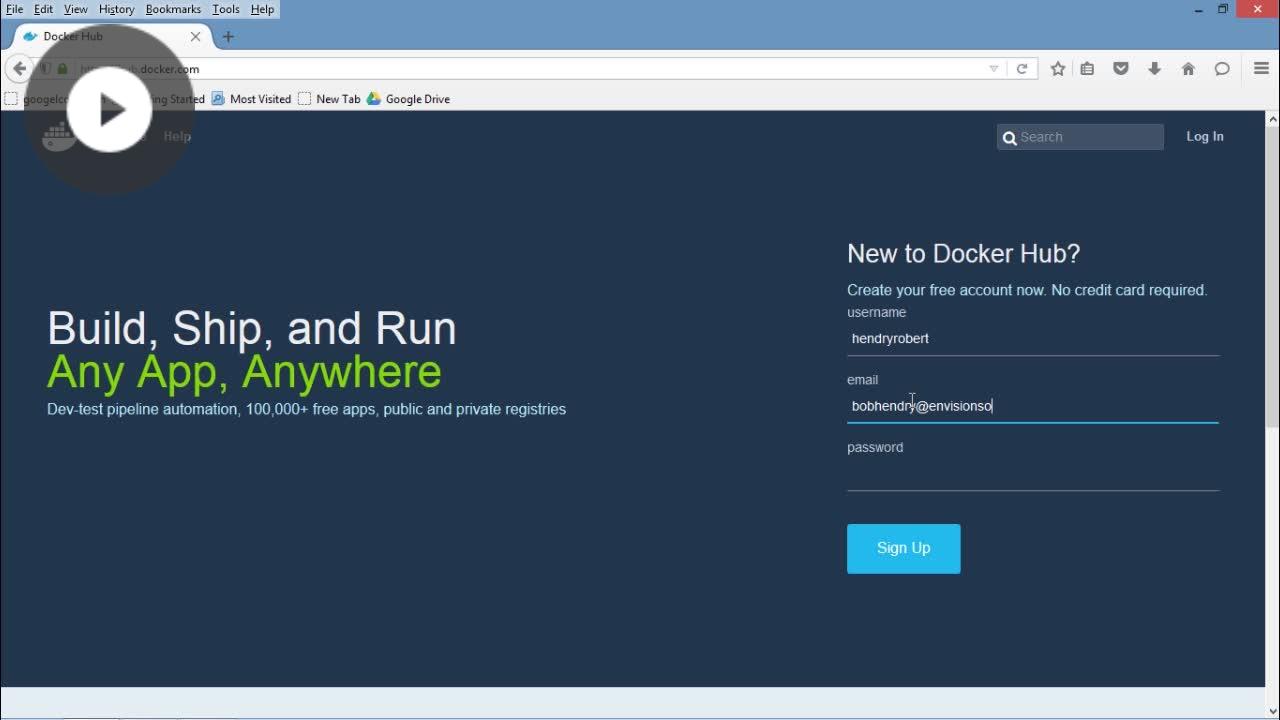Close the Docker Hub tab
The width and height of the screenshot is (1280, 720).
pyautogui.click(x=195, y=36)
